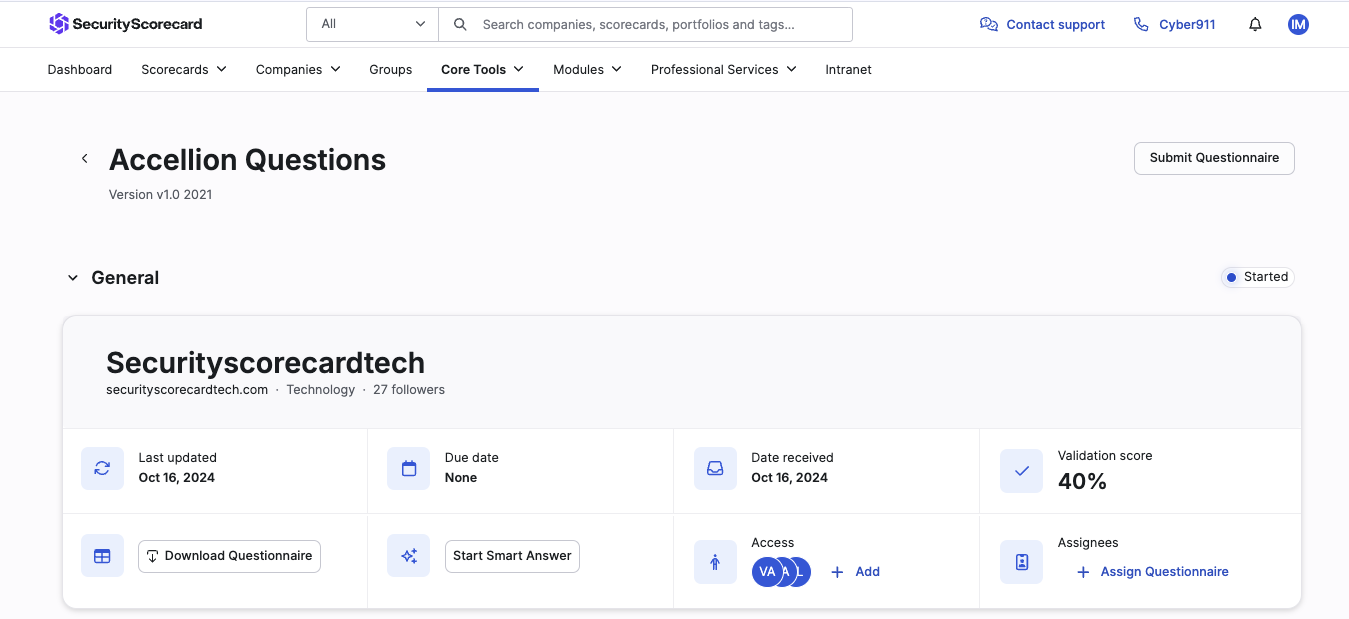Open the All search filter dropdown
This screenshot has width=1349, height=619.
click(372, 24)
